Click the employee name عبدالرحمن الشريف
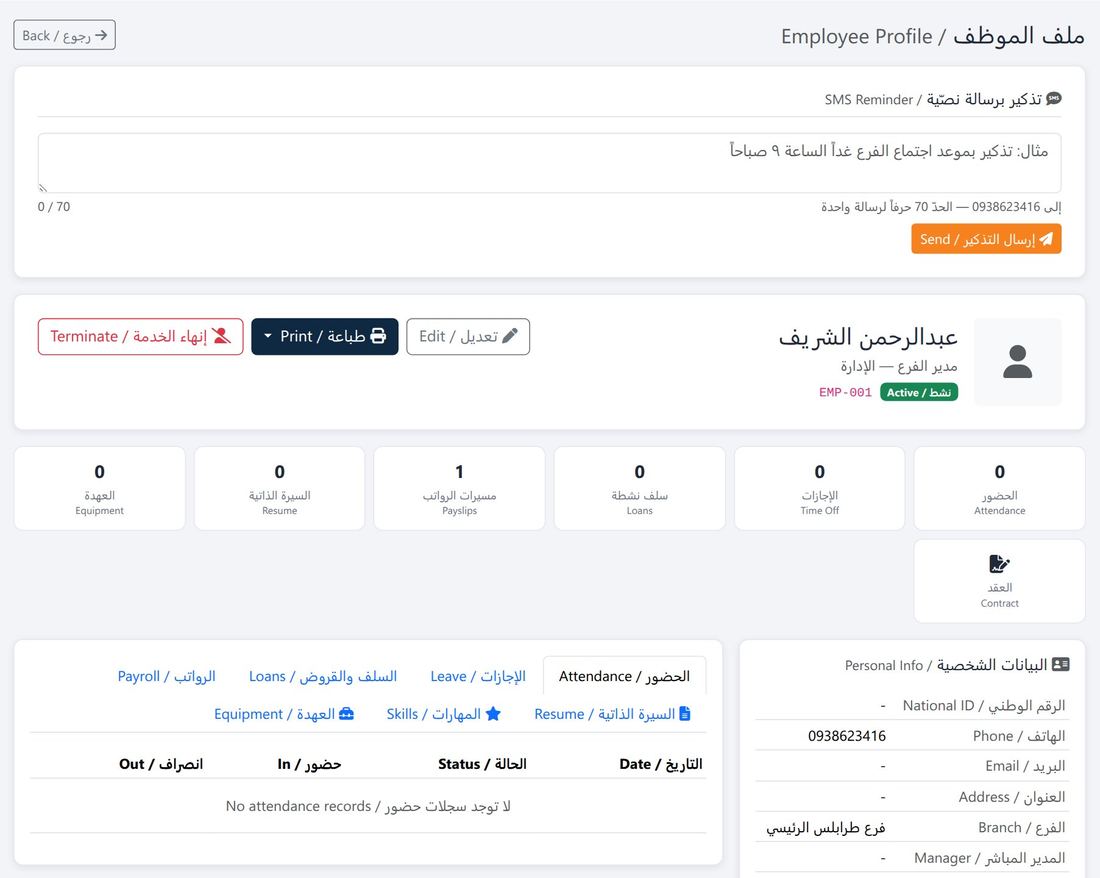1100x878 pixels. tap(868, 337)
